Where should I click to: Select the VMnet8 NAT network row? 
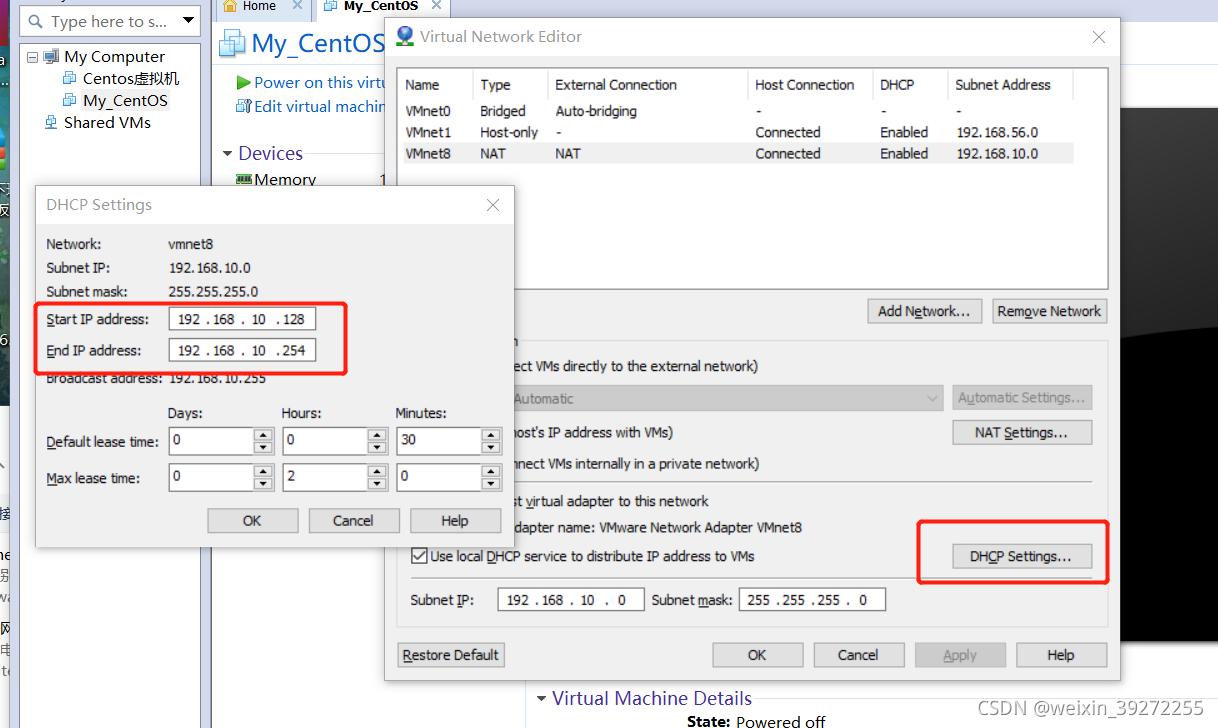(x=736, y=153)
